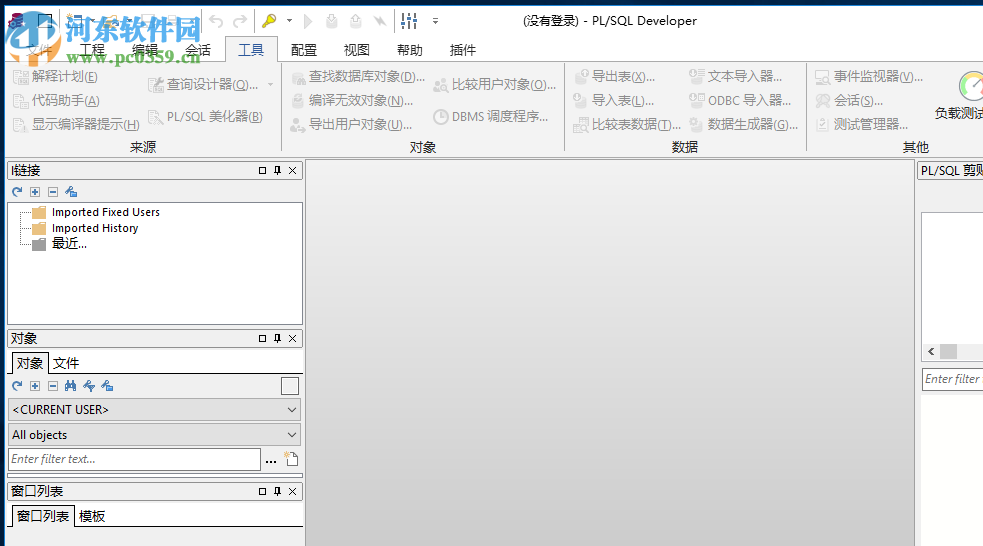Open the quick access toolbar customize arrow

tap(435, 21)
